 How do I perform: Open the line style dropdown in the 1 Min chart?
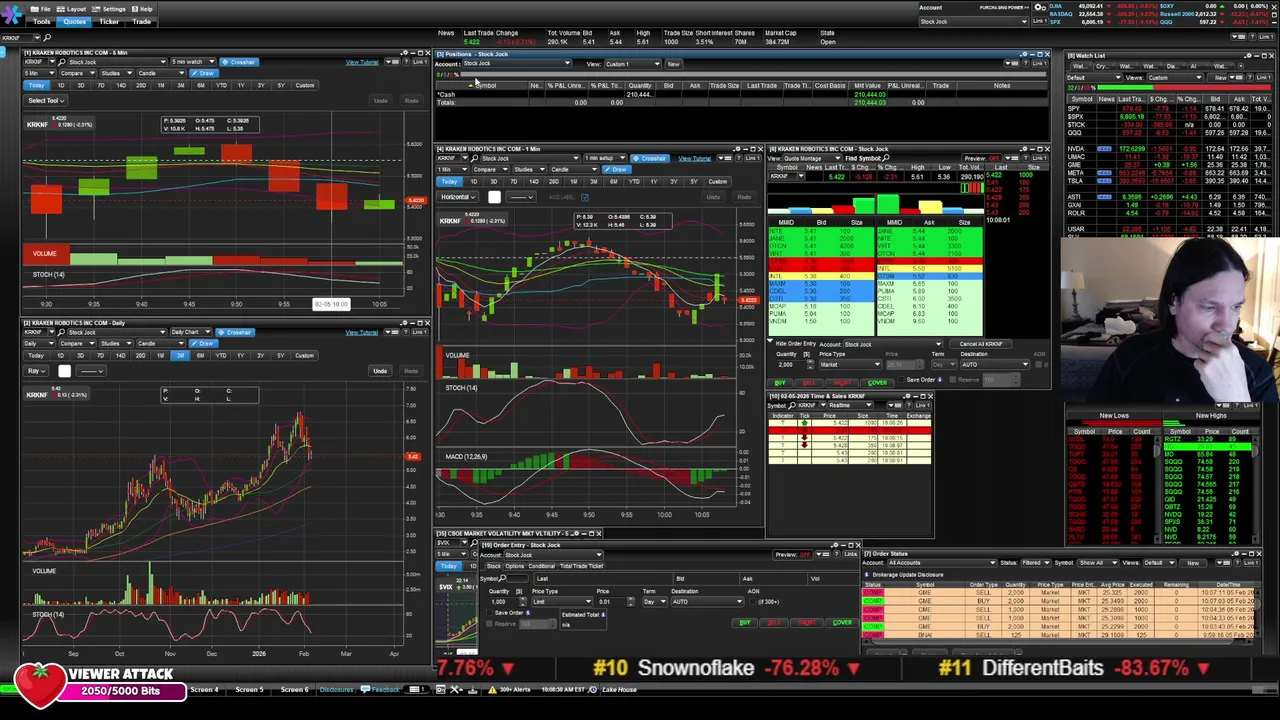[x=521, y=197]
